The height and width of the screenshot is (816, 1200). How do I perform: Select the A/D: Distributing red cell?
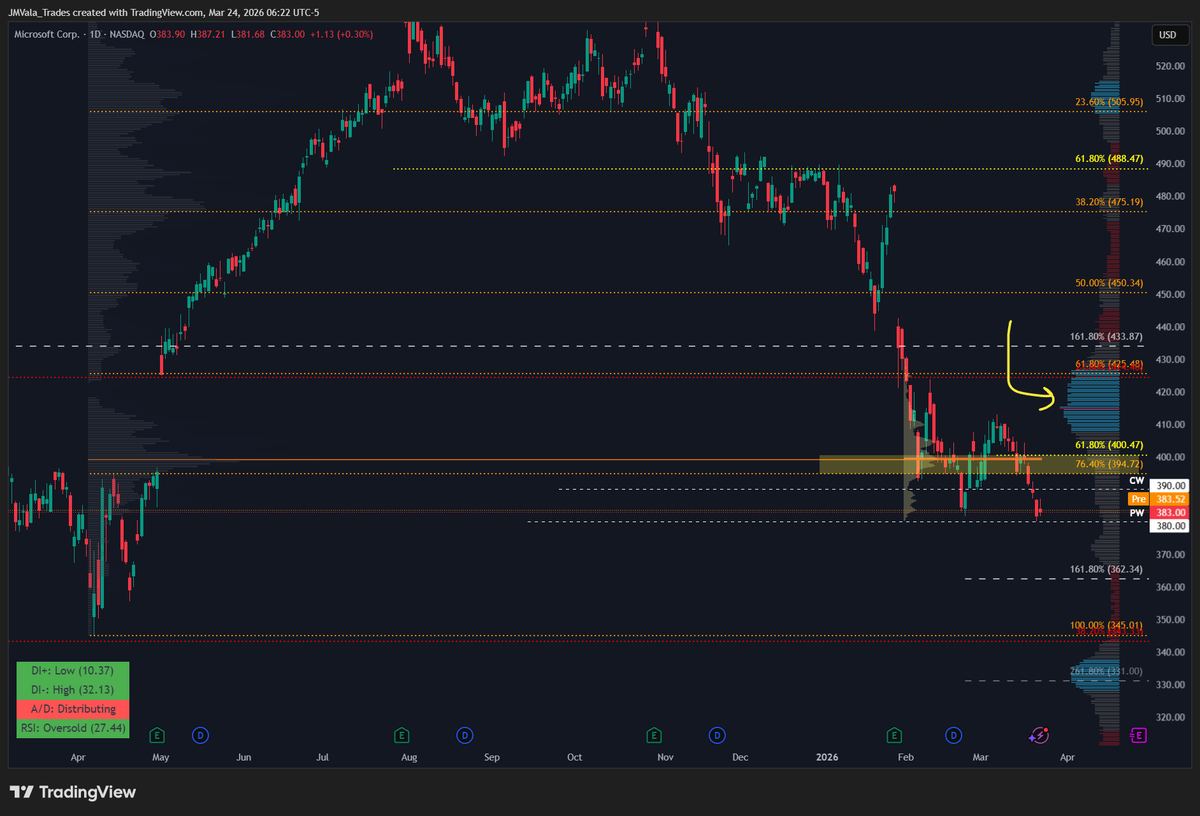[x=73, y=708]
